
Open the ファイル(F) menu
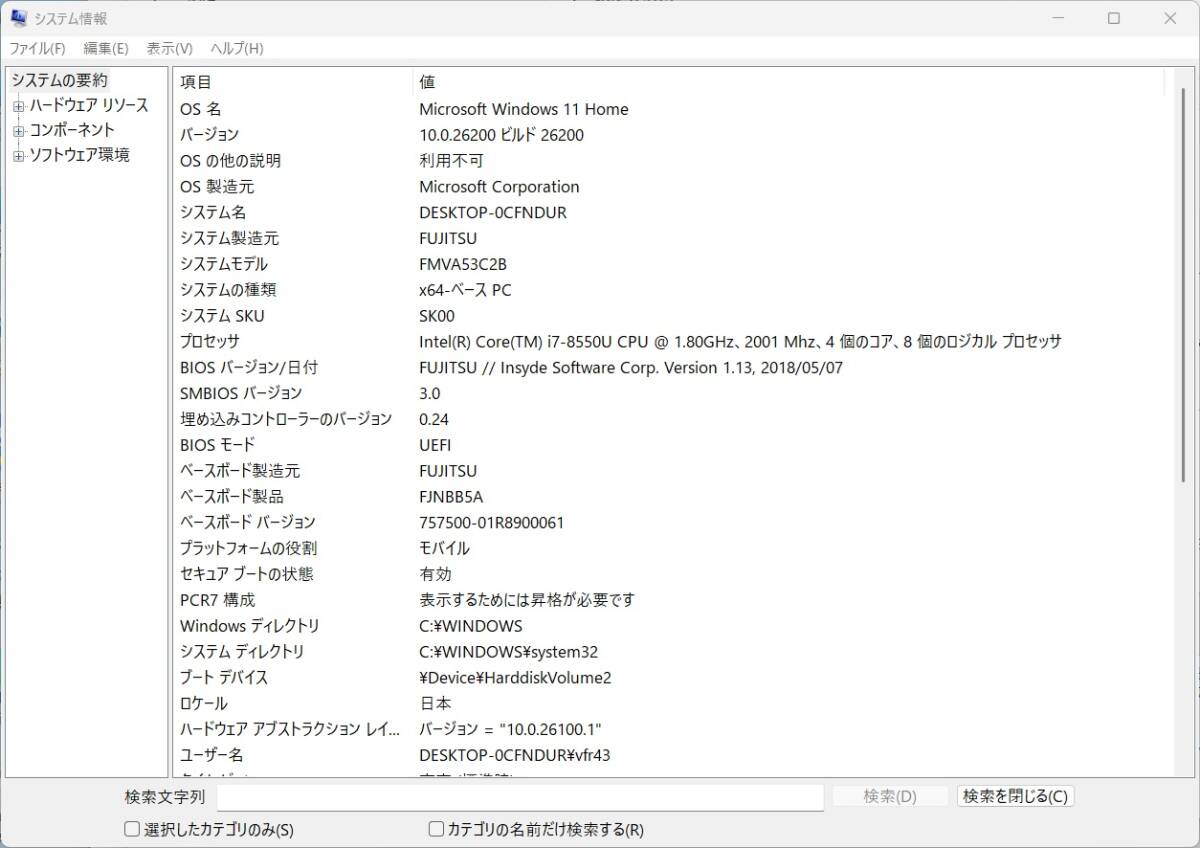click(37, 48)
